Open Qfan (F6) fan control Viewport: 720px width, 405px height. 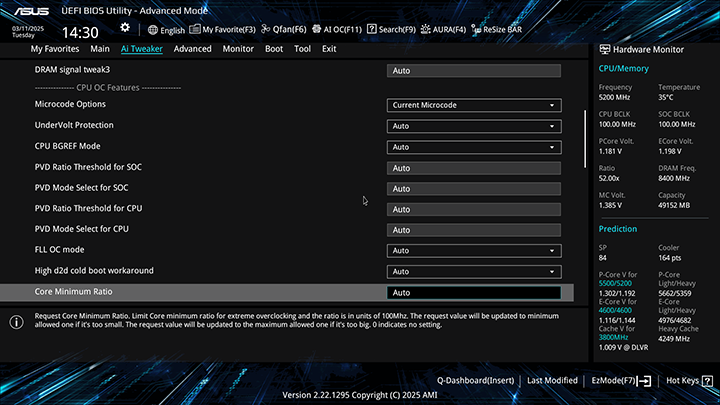click(x=251, y=30)
